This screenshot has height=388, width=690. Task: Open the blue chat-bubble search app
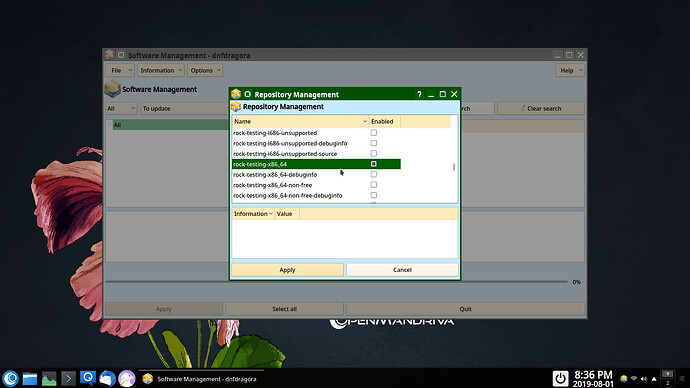88,378
